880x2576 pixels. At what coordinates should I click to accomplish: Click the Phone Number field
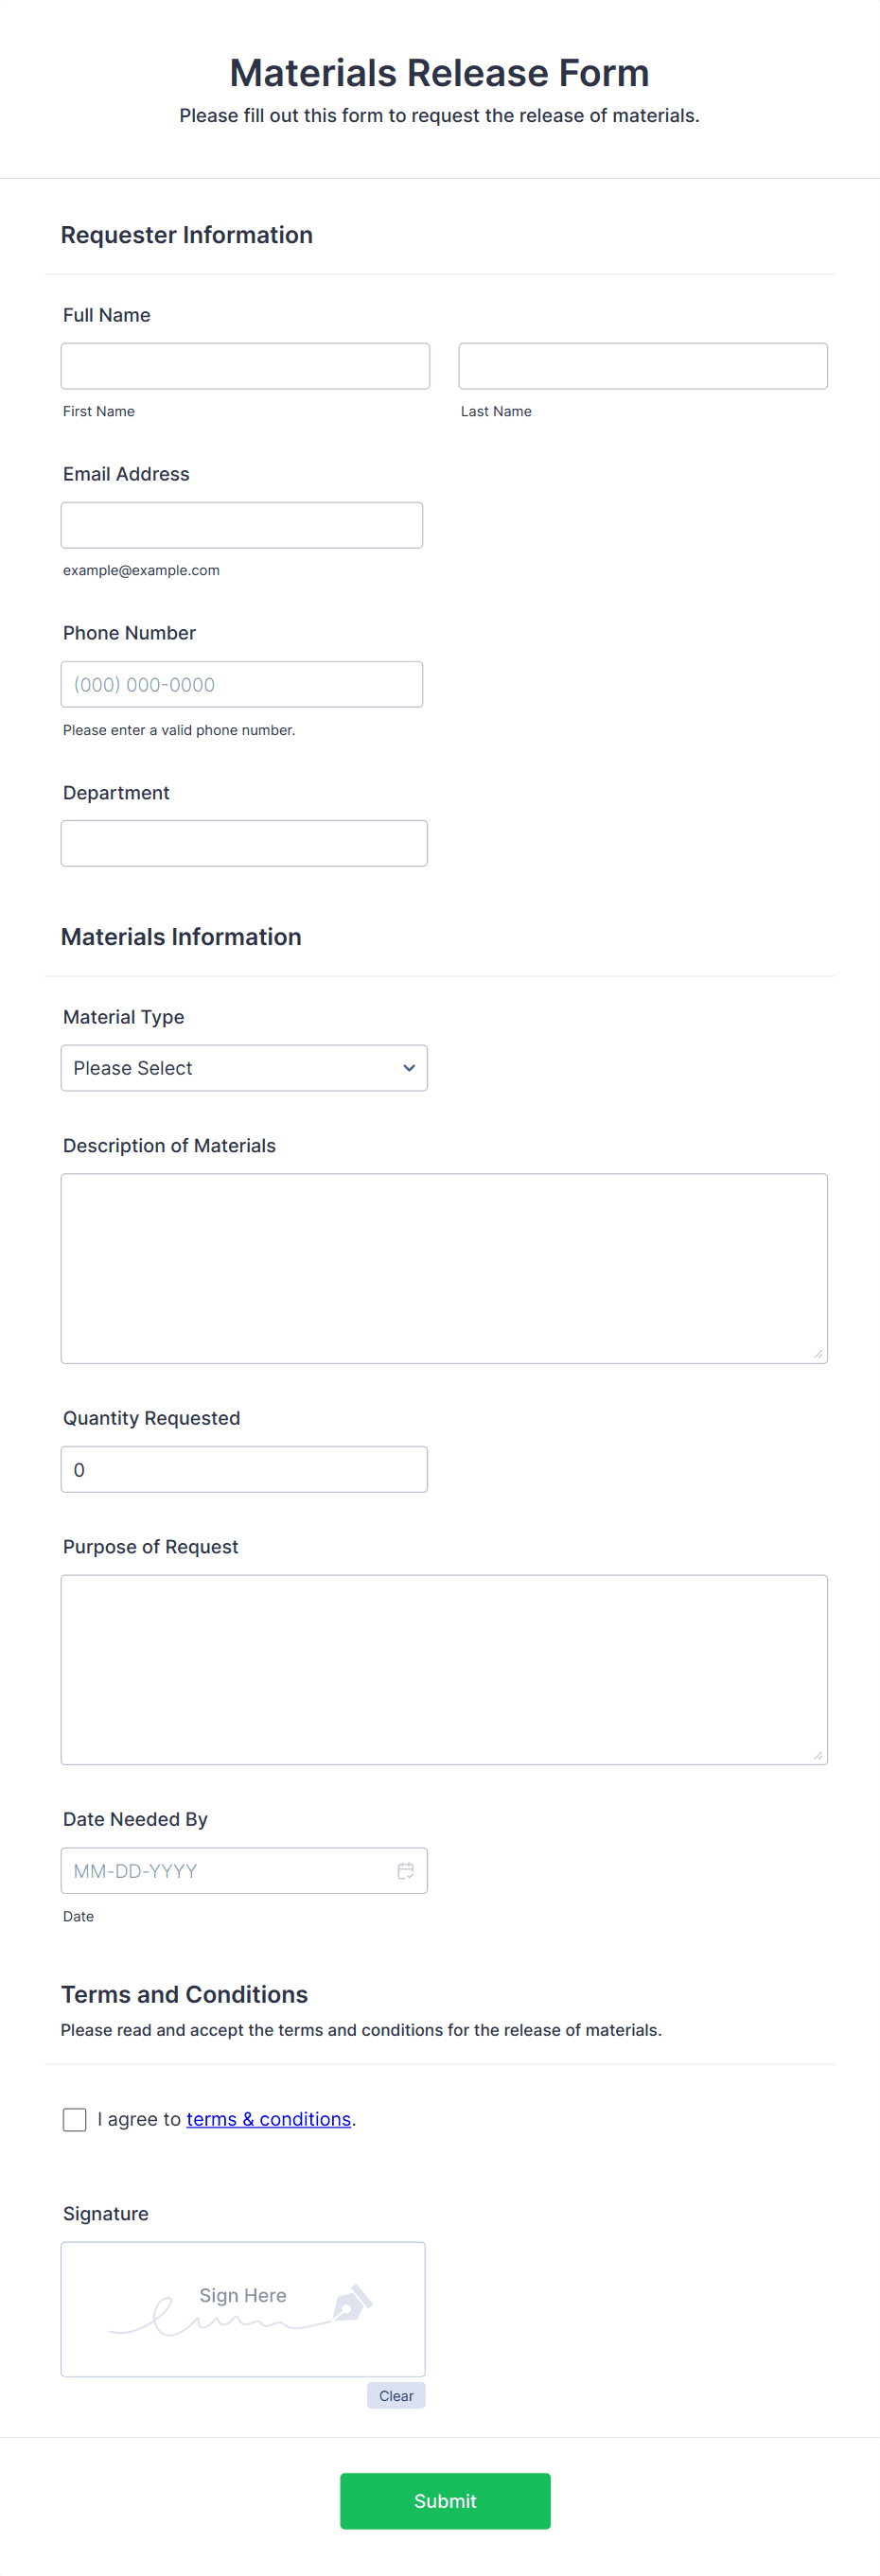[x=242, y=683]
